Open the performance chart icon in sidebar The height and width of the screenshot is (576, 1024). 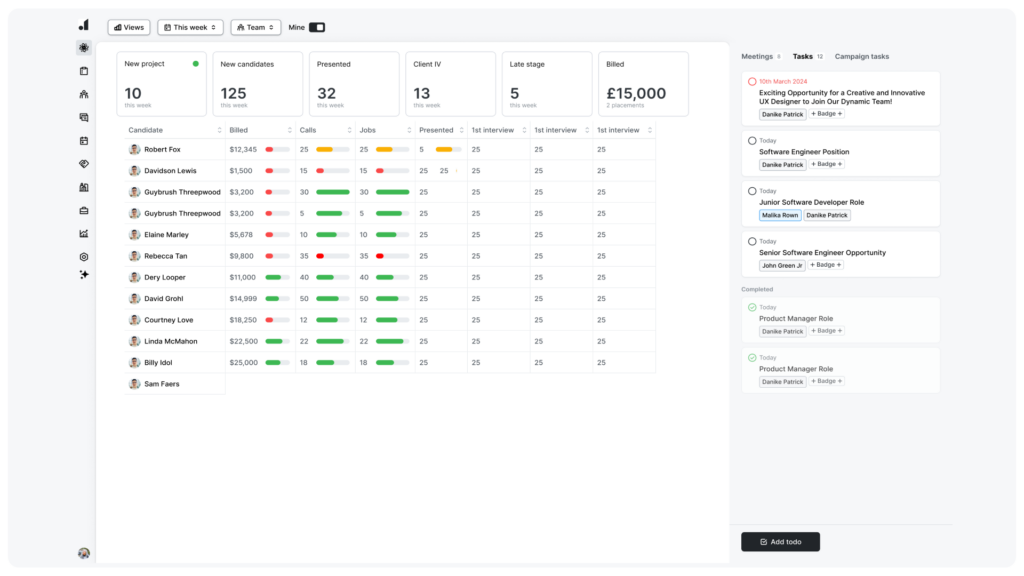[84, 233]
